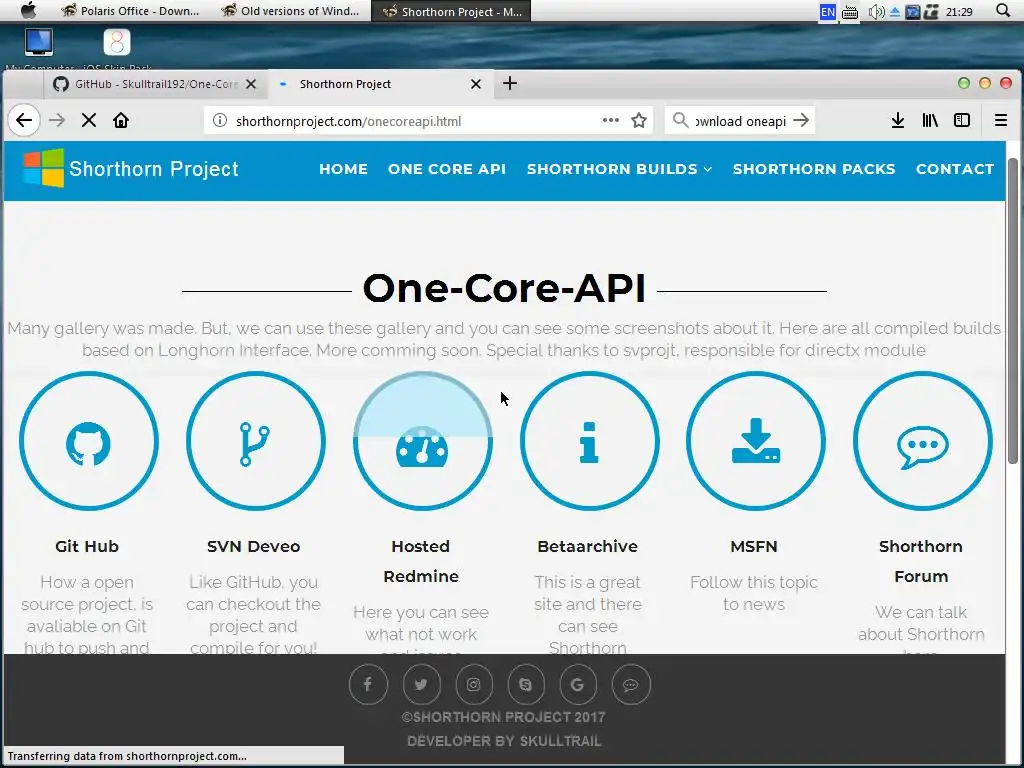Open the volume speaker tray icon
Screen dimensions: 1024x768
(876, 11)
